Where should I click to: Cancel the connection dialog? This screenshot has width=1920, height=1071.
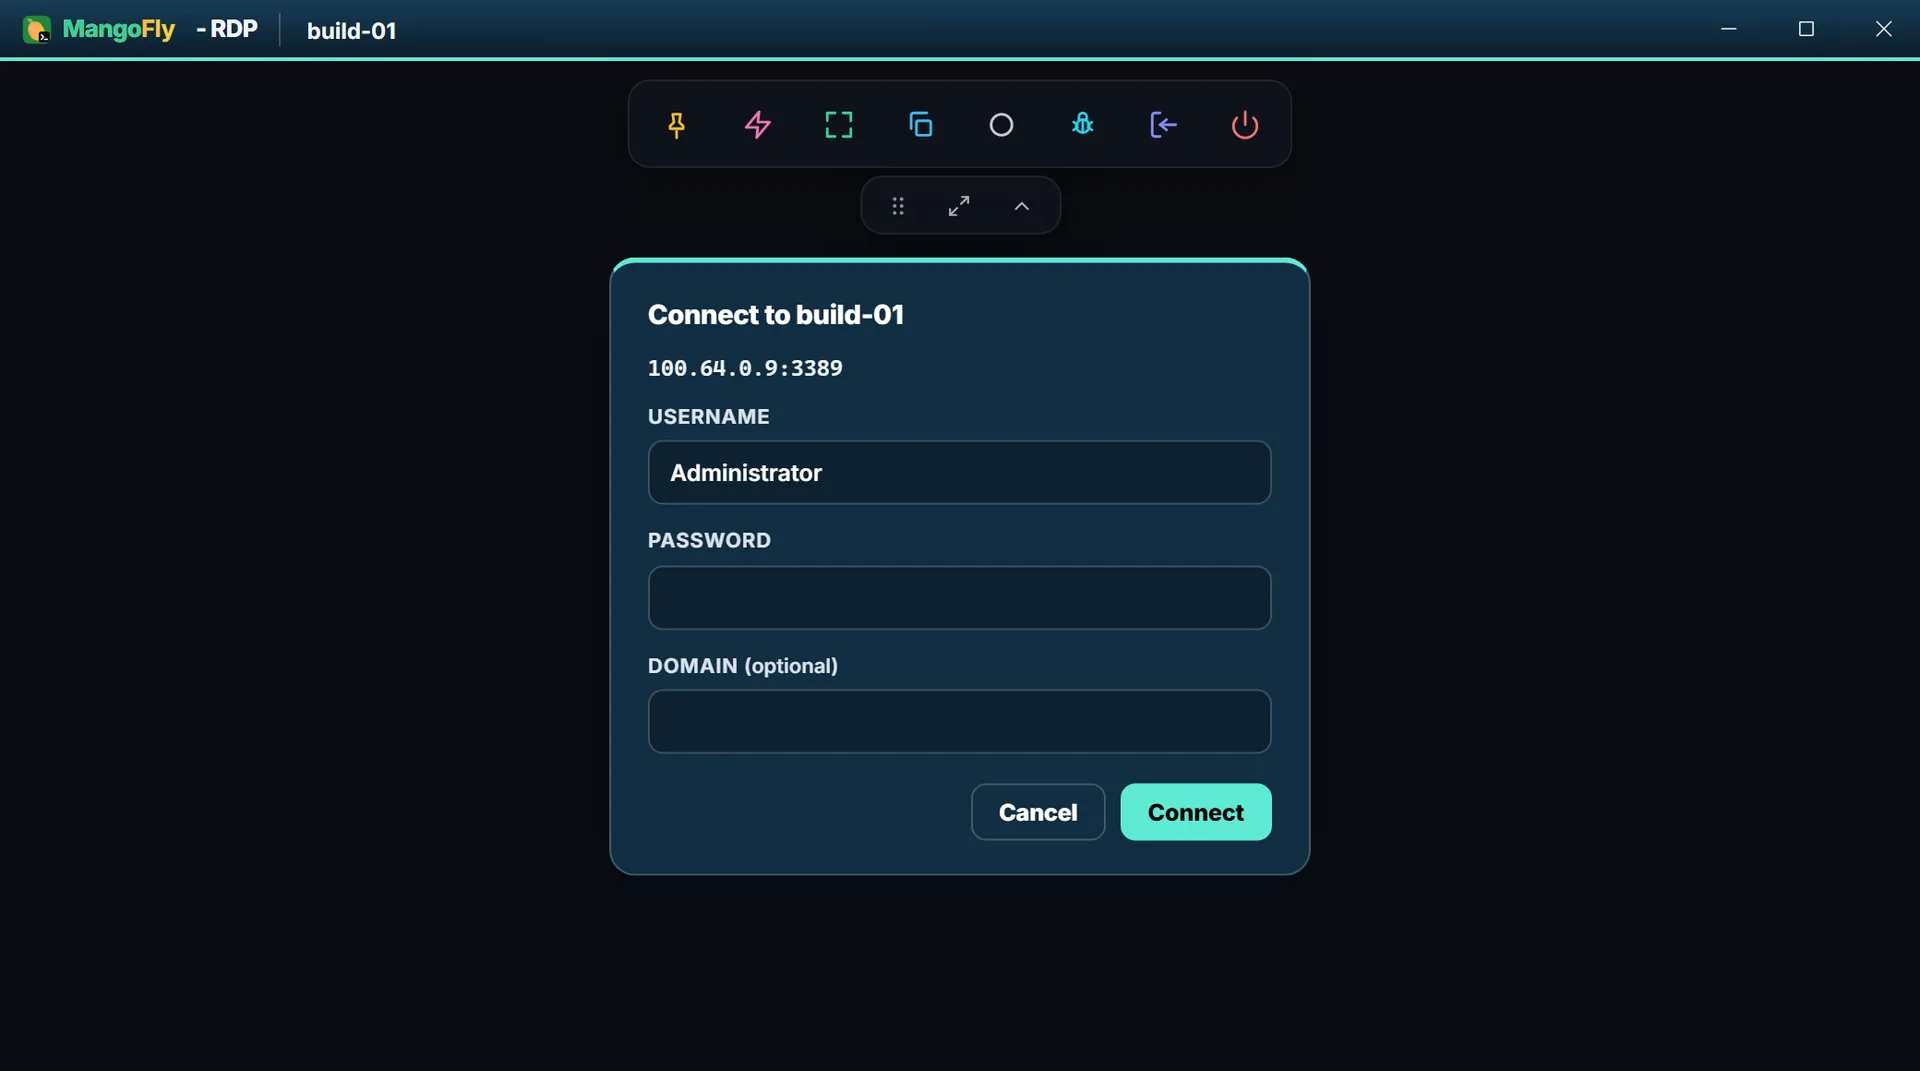click(1038, 812)
